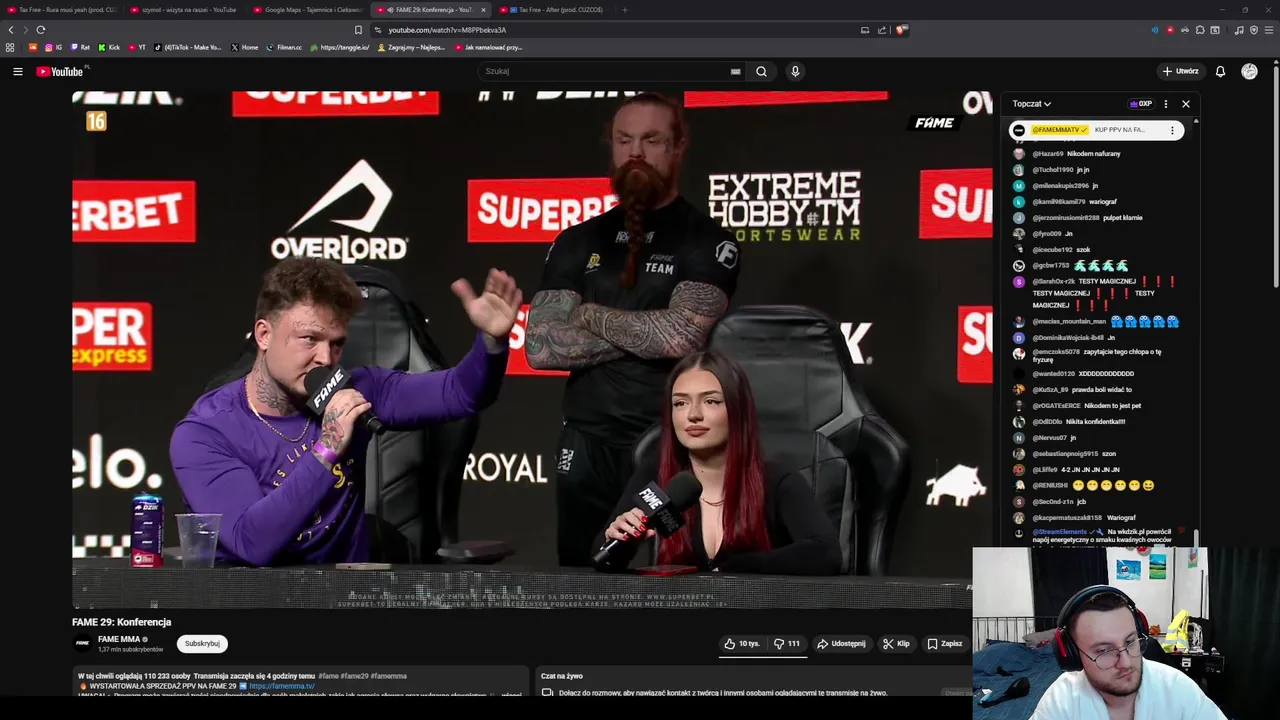Close the 'FAME 29: Konferencja' tab
Screen dimensions: 1280x720
(483, 10)
